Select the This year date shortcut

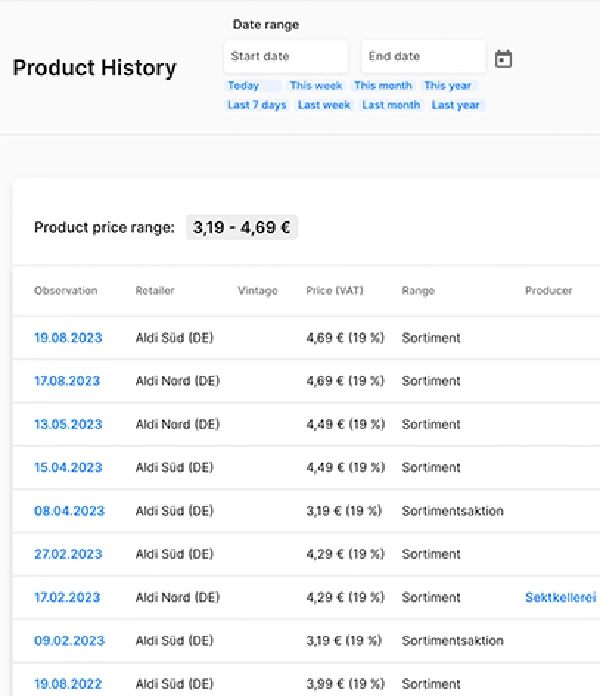click(448, 86)
